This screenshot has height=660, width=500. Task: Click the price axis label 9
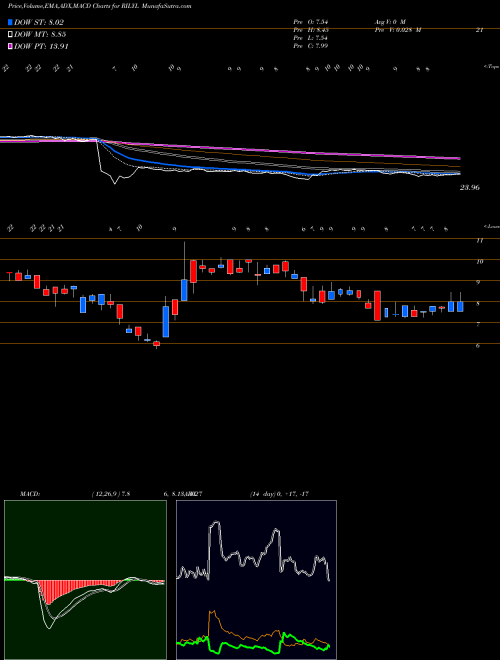478,283
